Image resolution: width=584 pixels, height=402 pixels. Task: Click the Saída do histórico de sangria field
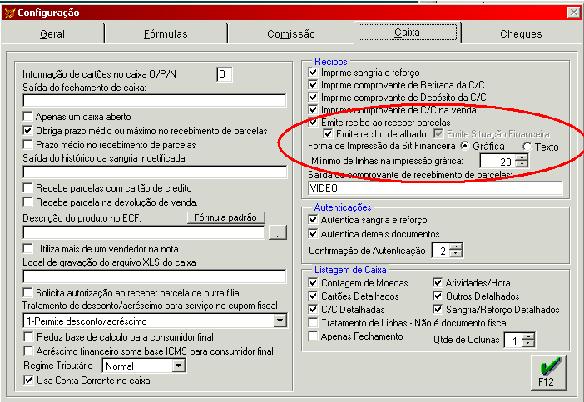pos(155,172)
